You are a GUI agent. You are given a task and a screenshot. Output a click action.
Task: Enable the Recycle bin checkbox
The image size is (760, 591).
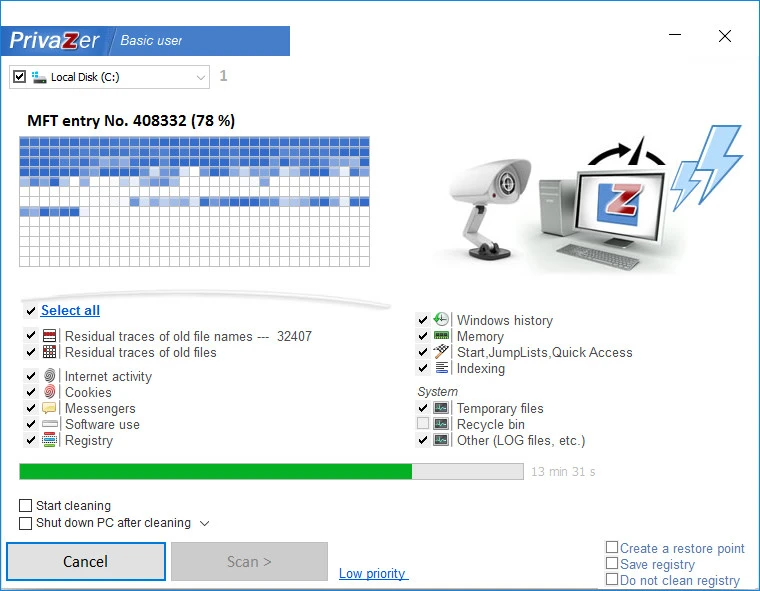[x=423, y=424]
